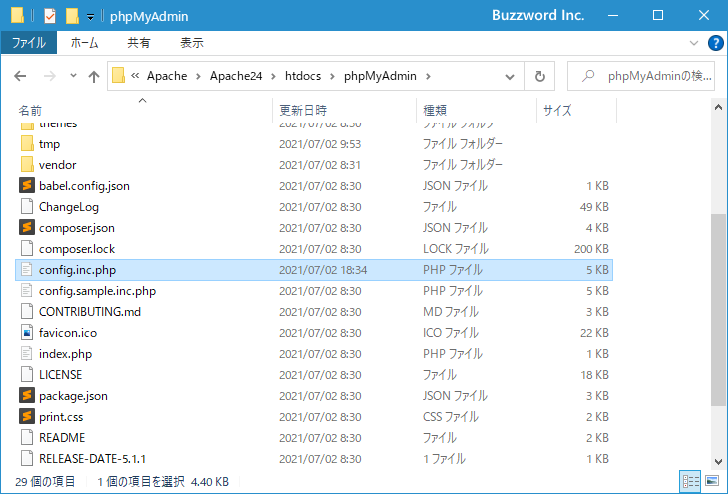728x494 pixels.
Task: Click the htdocs breadcrumb segment
Action: 303,76
